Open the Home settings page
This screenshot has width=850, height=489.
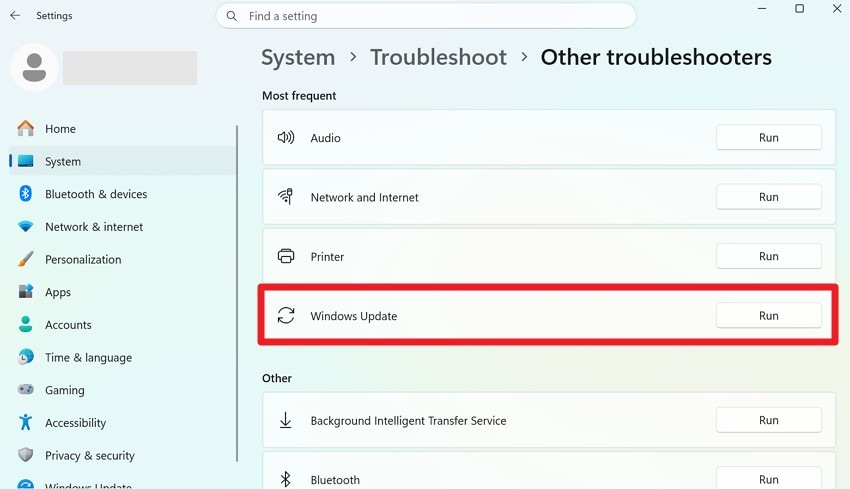tap(123, 128)
